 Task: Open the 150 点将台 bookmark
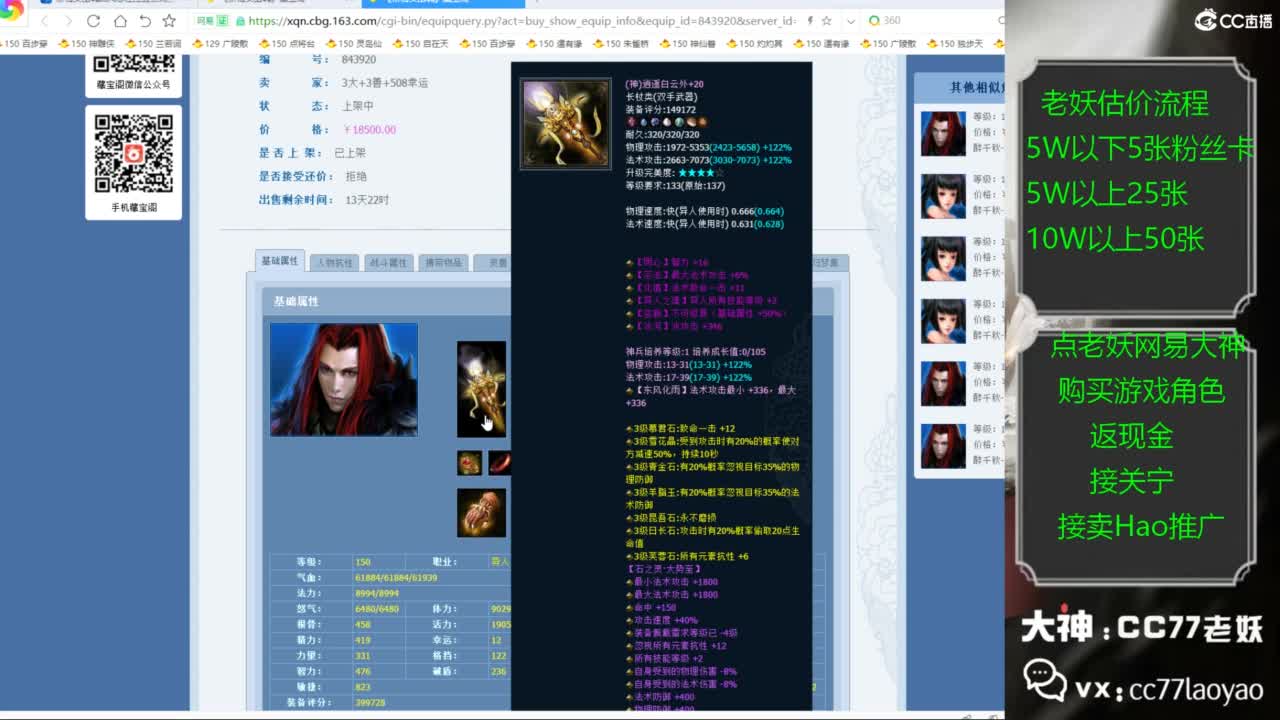tap(287, 44)
